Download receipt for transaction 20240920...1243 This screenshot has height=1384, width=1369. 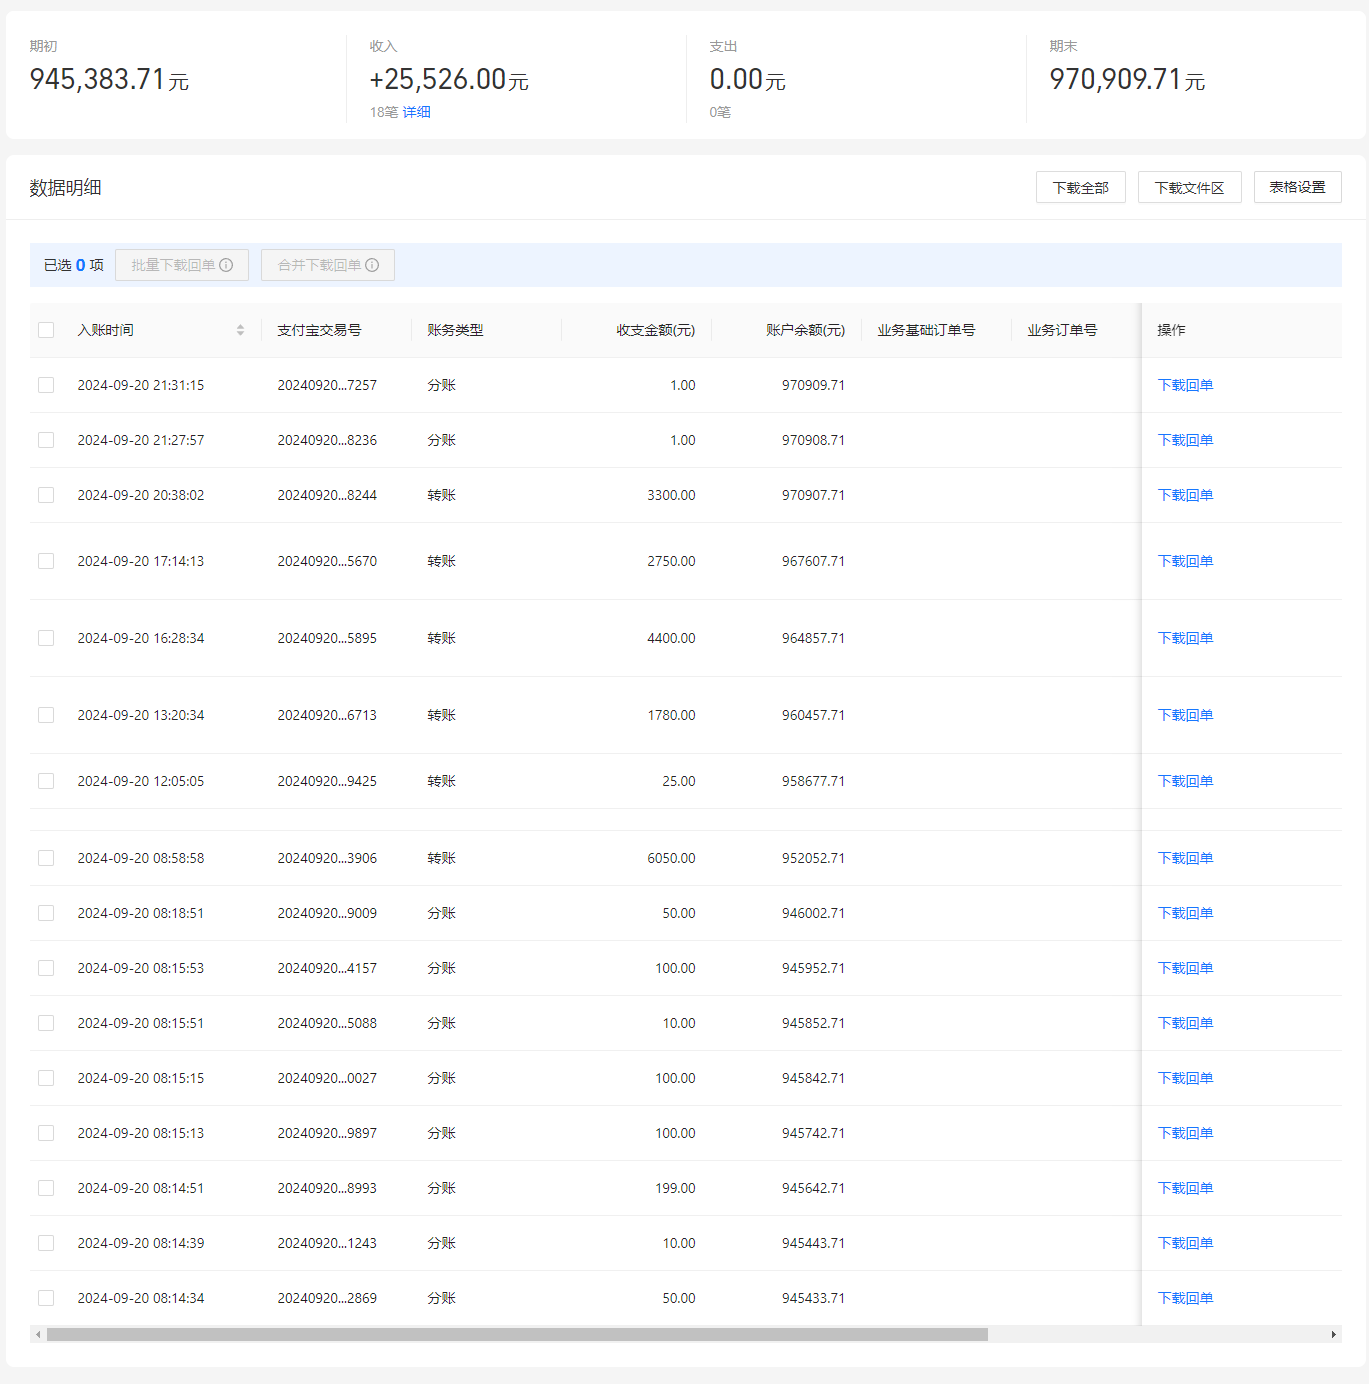click(x=1185, y=1243)
